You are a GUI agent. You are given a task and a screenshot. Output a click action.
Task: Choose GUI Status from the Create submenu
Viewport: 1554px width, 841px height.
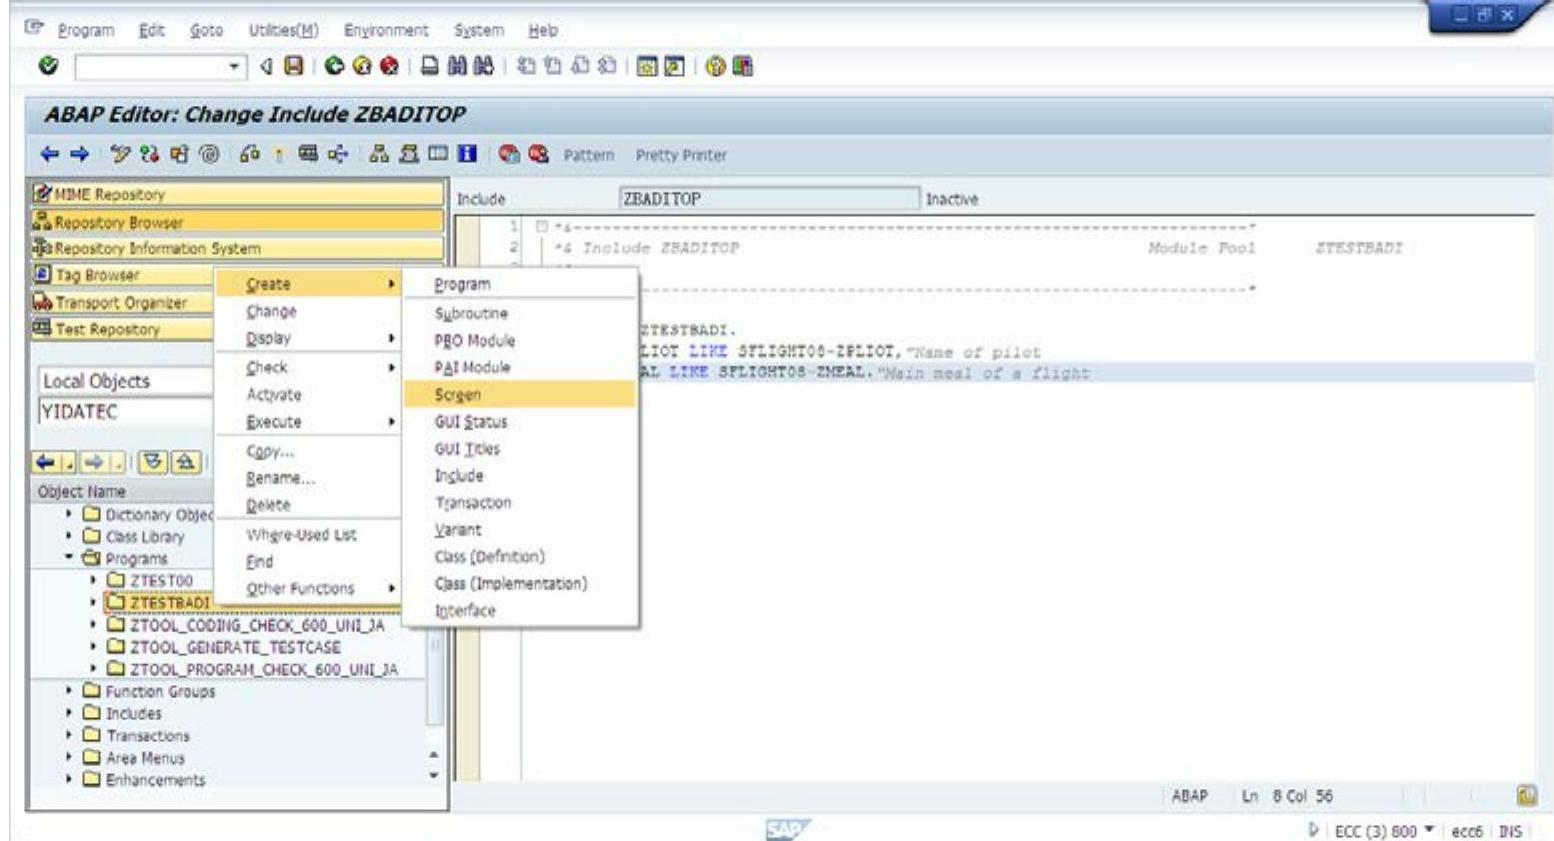coord(519,422)
